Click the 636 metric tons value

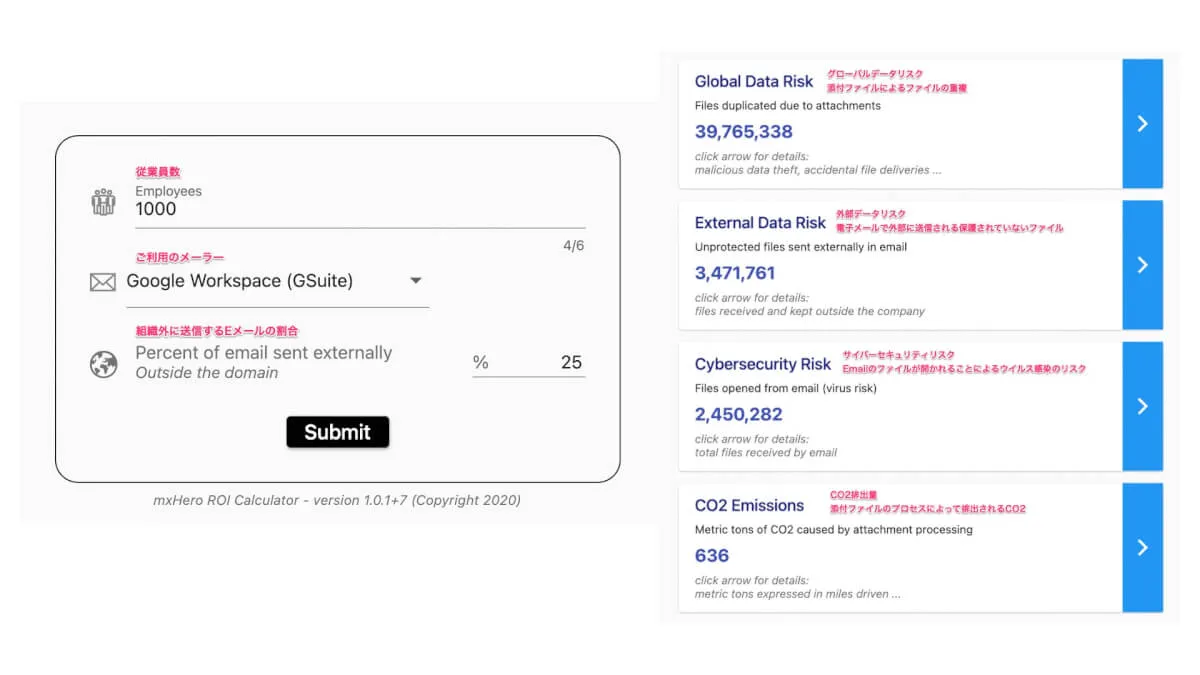click(712, 555)
